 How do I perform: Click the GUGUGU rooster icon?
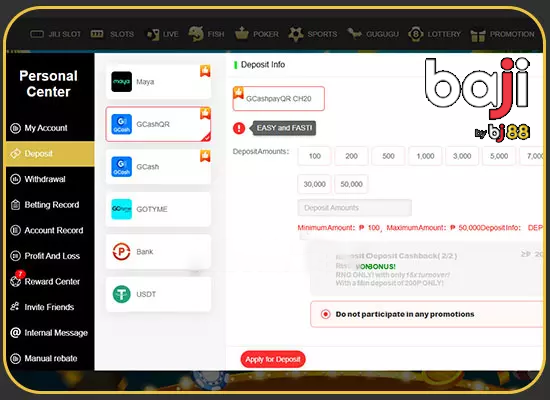(355, 34)
